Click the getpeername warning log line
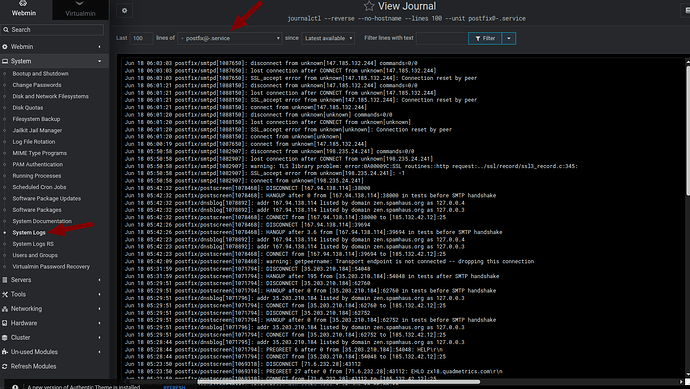 pos(329,261)
